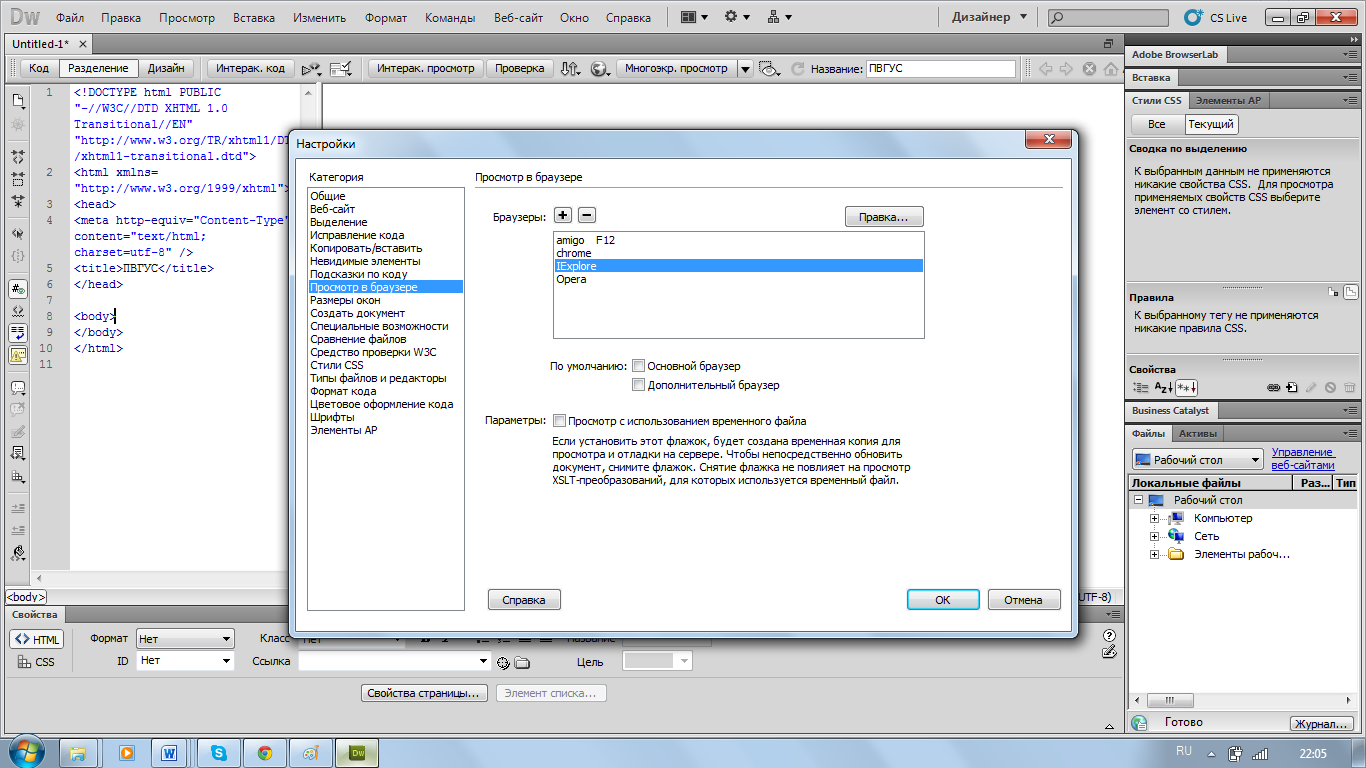Switch the CSS panel to Текущий mode

(1211, 124)
